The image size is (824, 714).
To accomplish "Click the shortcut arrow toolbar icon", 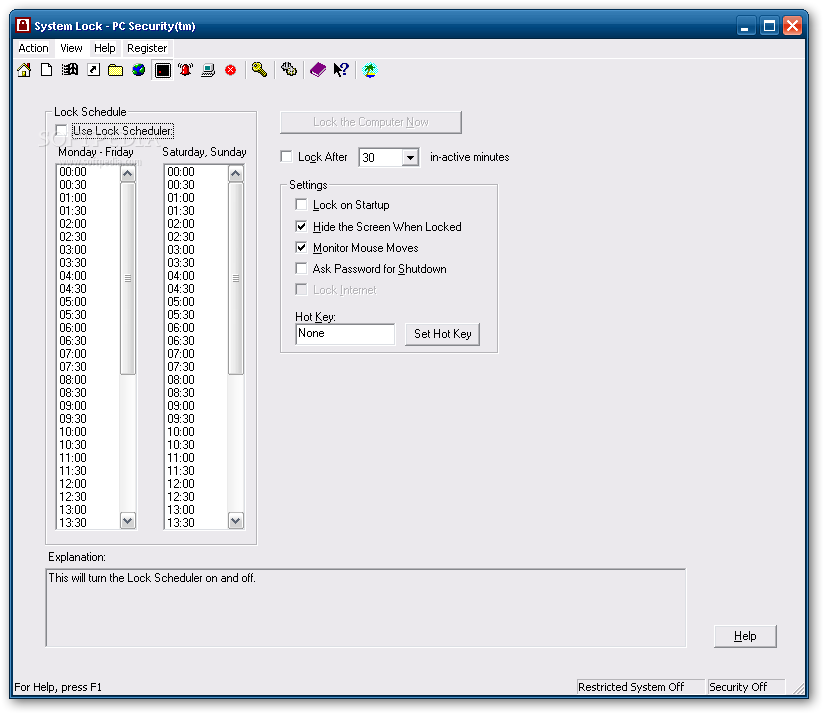I will click(94, 70).
